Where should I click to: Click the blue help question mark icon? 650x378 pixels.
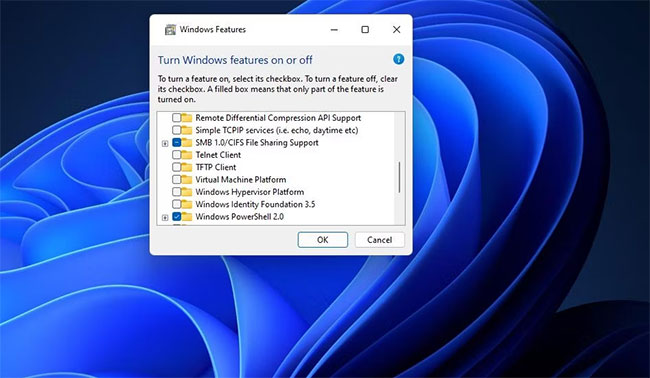tap(398, 59)
